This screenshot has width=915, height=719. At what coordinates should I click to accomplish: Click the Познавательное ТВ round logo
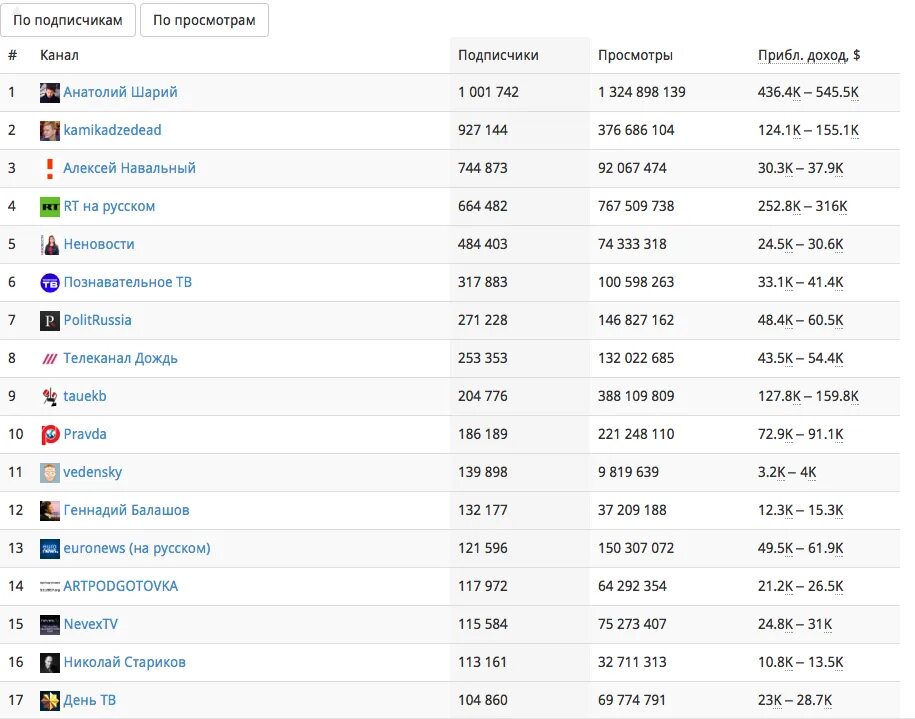click(x=50, y=282)
